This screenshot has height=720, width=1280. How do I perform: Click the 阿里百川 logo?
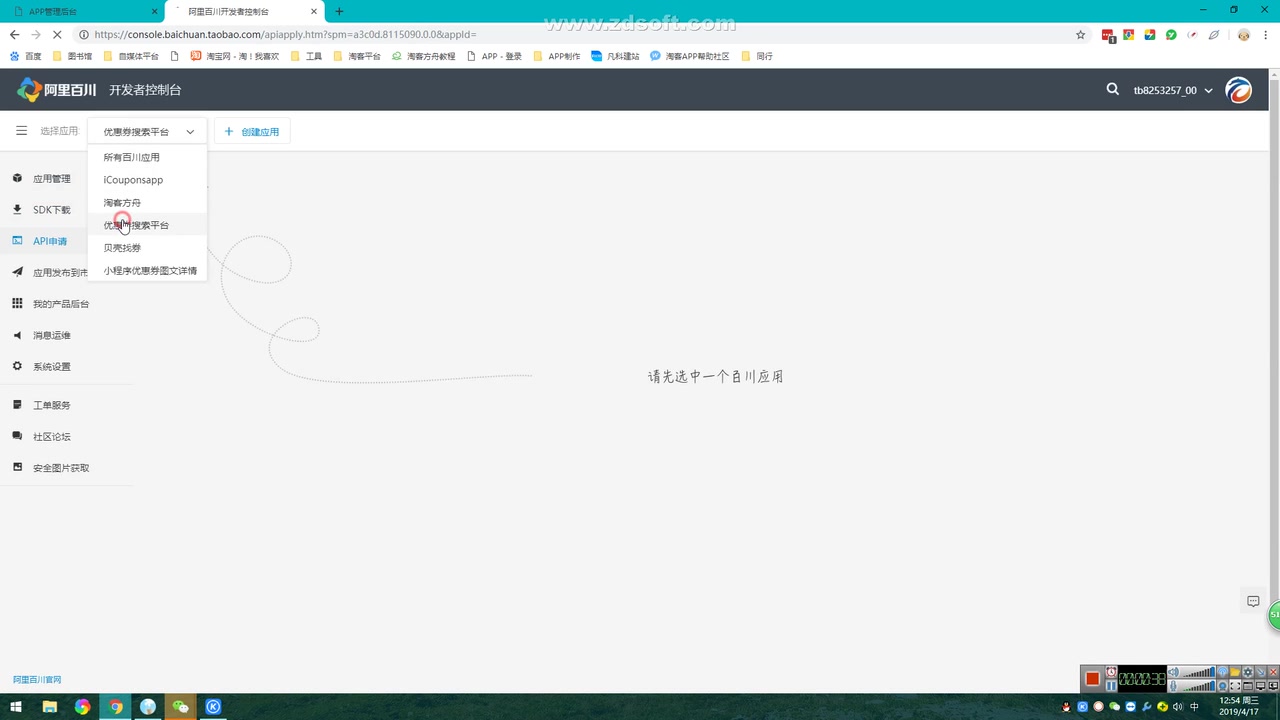(x=57, y=90)
